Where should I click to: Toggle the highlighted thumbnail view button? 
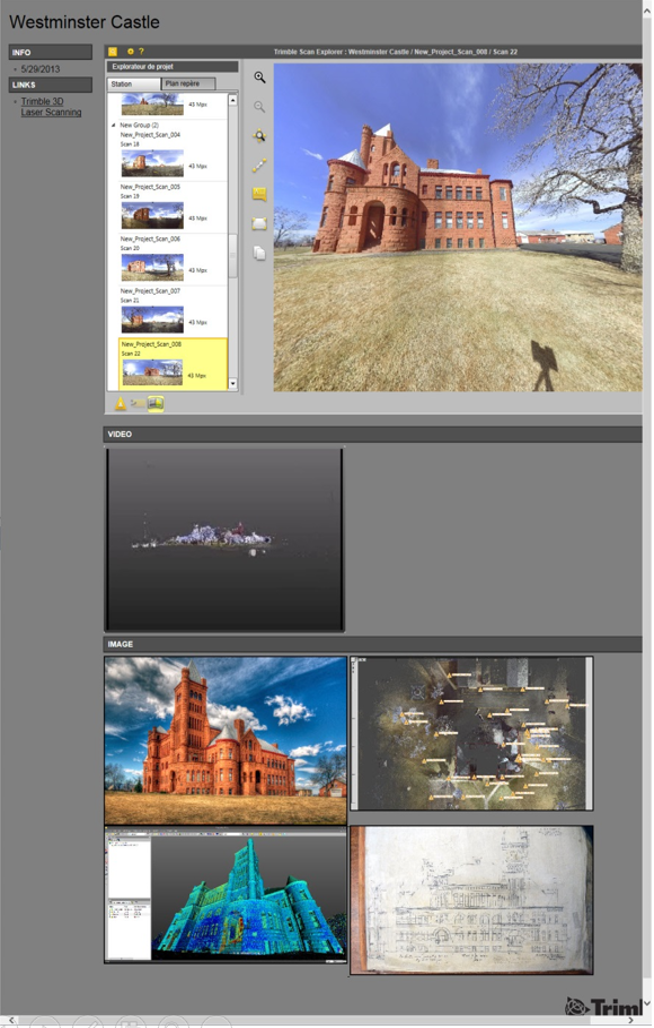click(156, 404)
